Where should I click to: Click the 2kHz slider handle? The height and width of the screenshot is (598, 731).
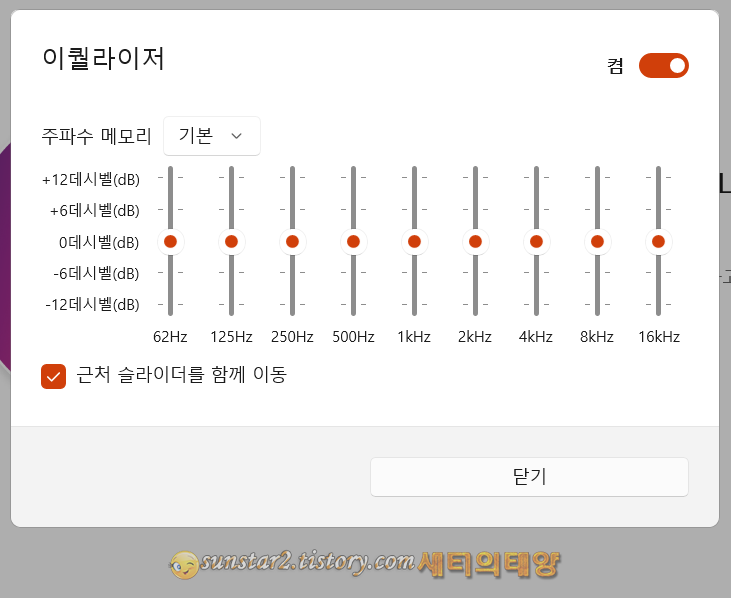point(476,241)
